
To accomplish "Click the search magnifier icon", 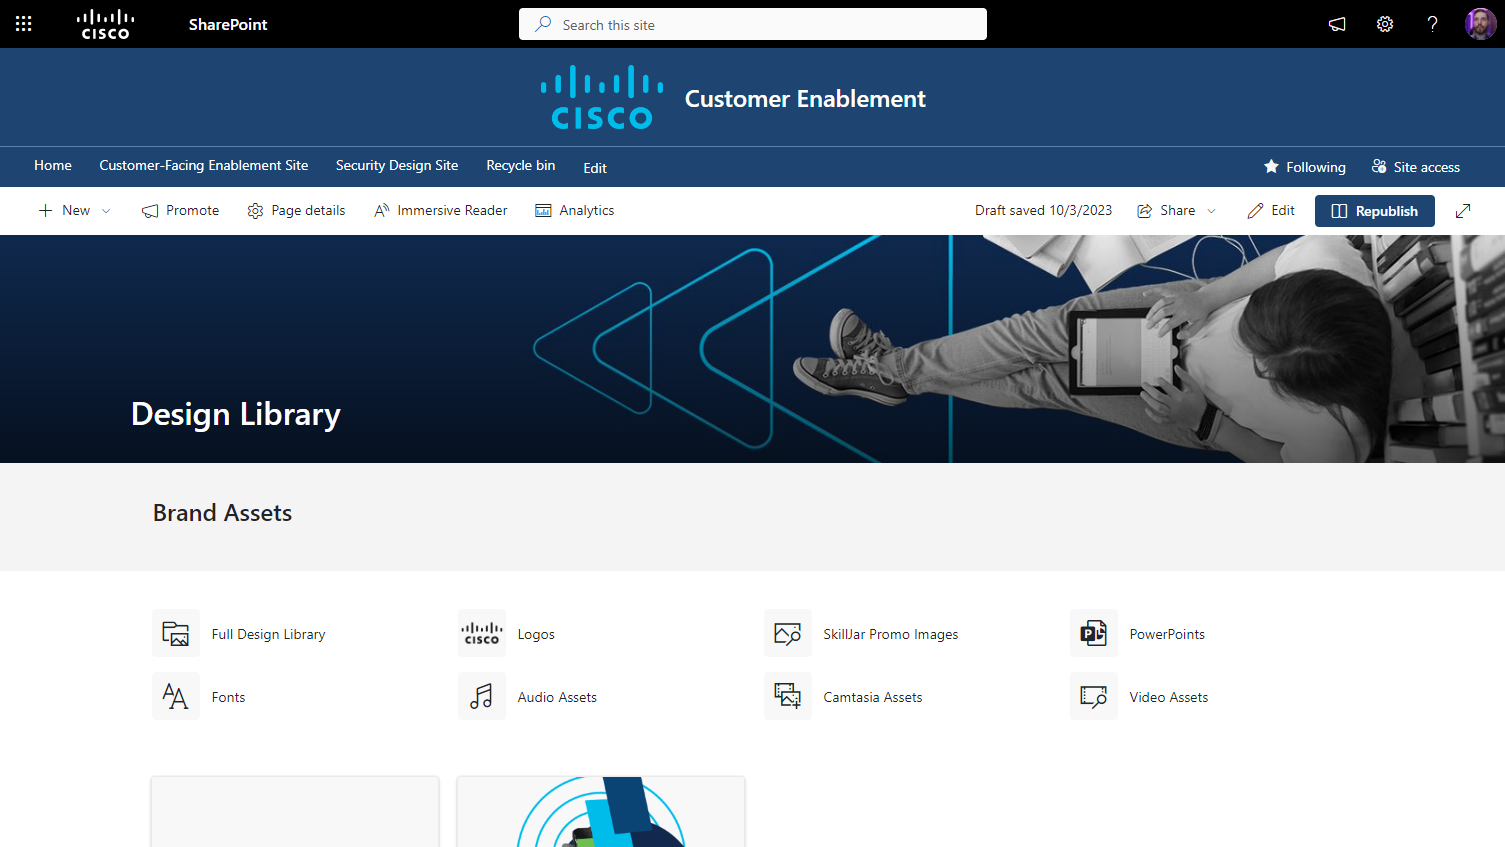I will [x=543, y=24].
